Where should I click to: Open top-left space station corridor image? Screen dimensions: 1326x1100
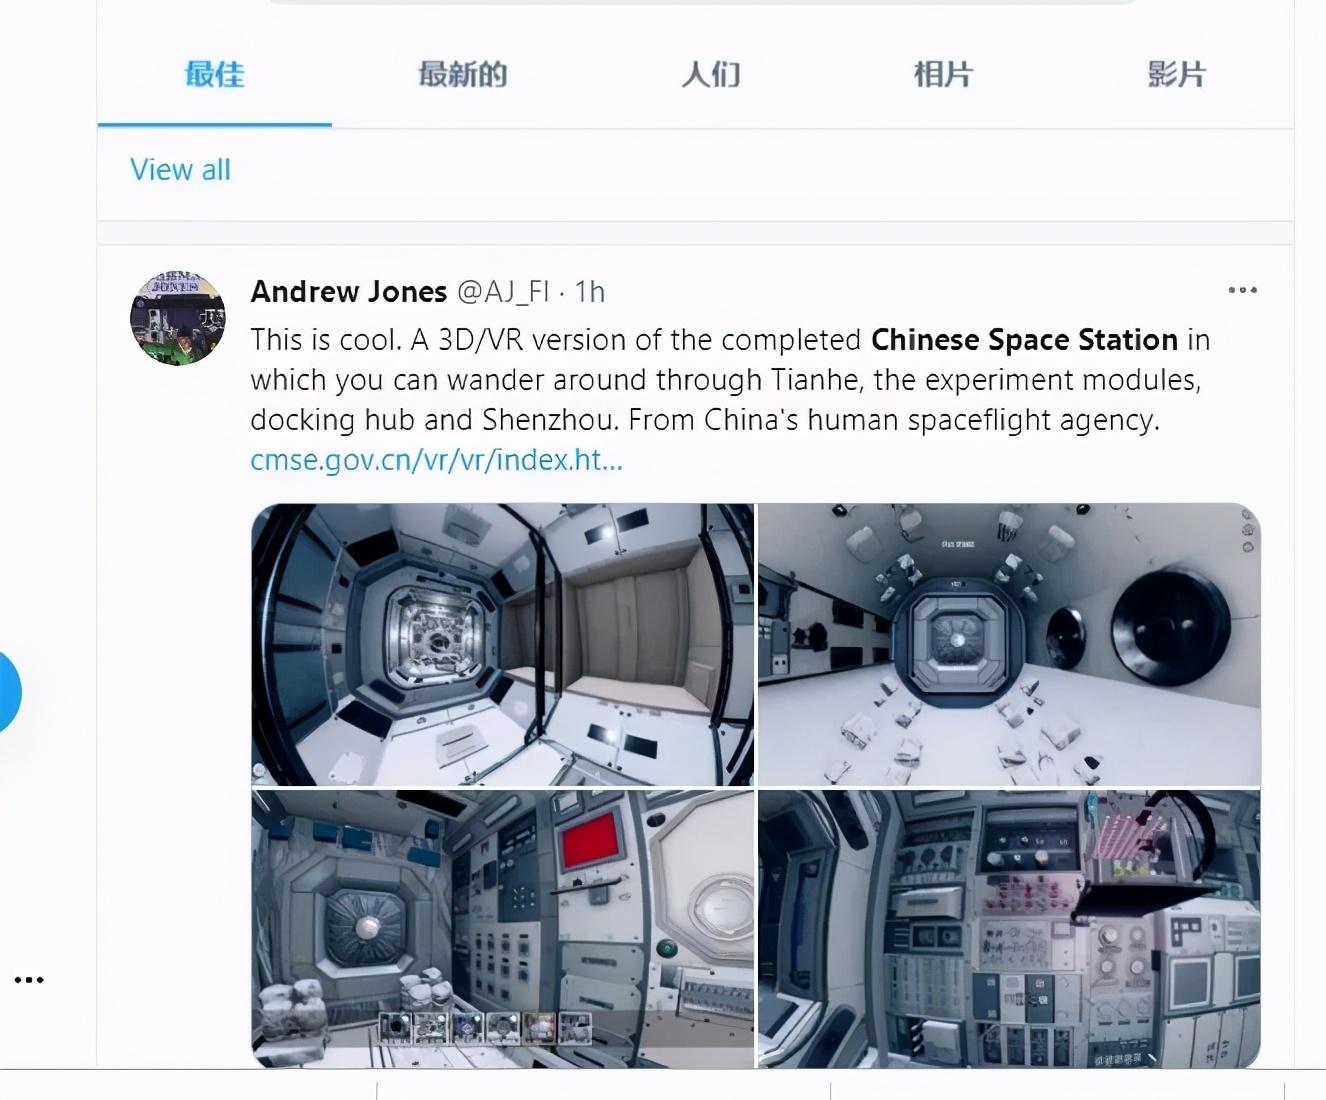click(502, 644)
